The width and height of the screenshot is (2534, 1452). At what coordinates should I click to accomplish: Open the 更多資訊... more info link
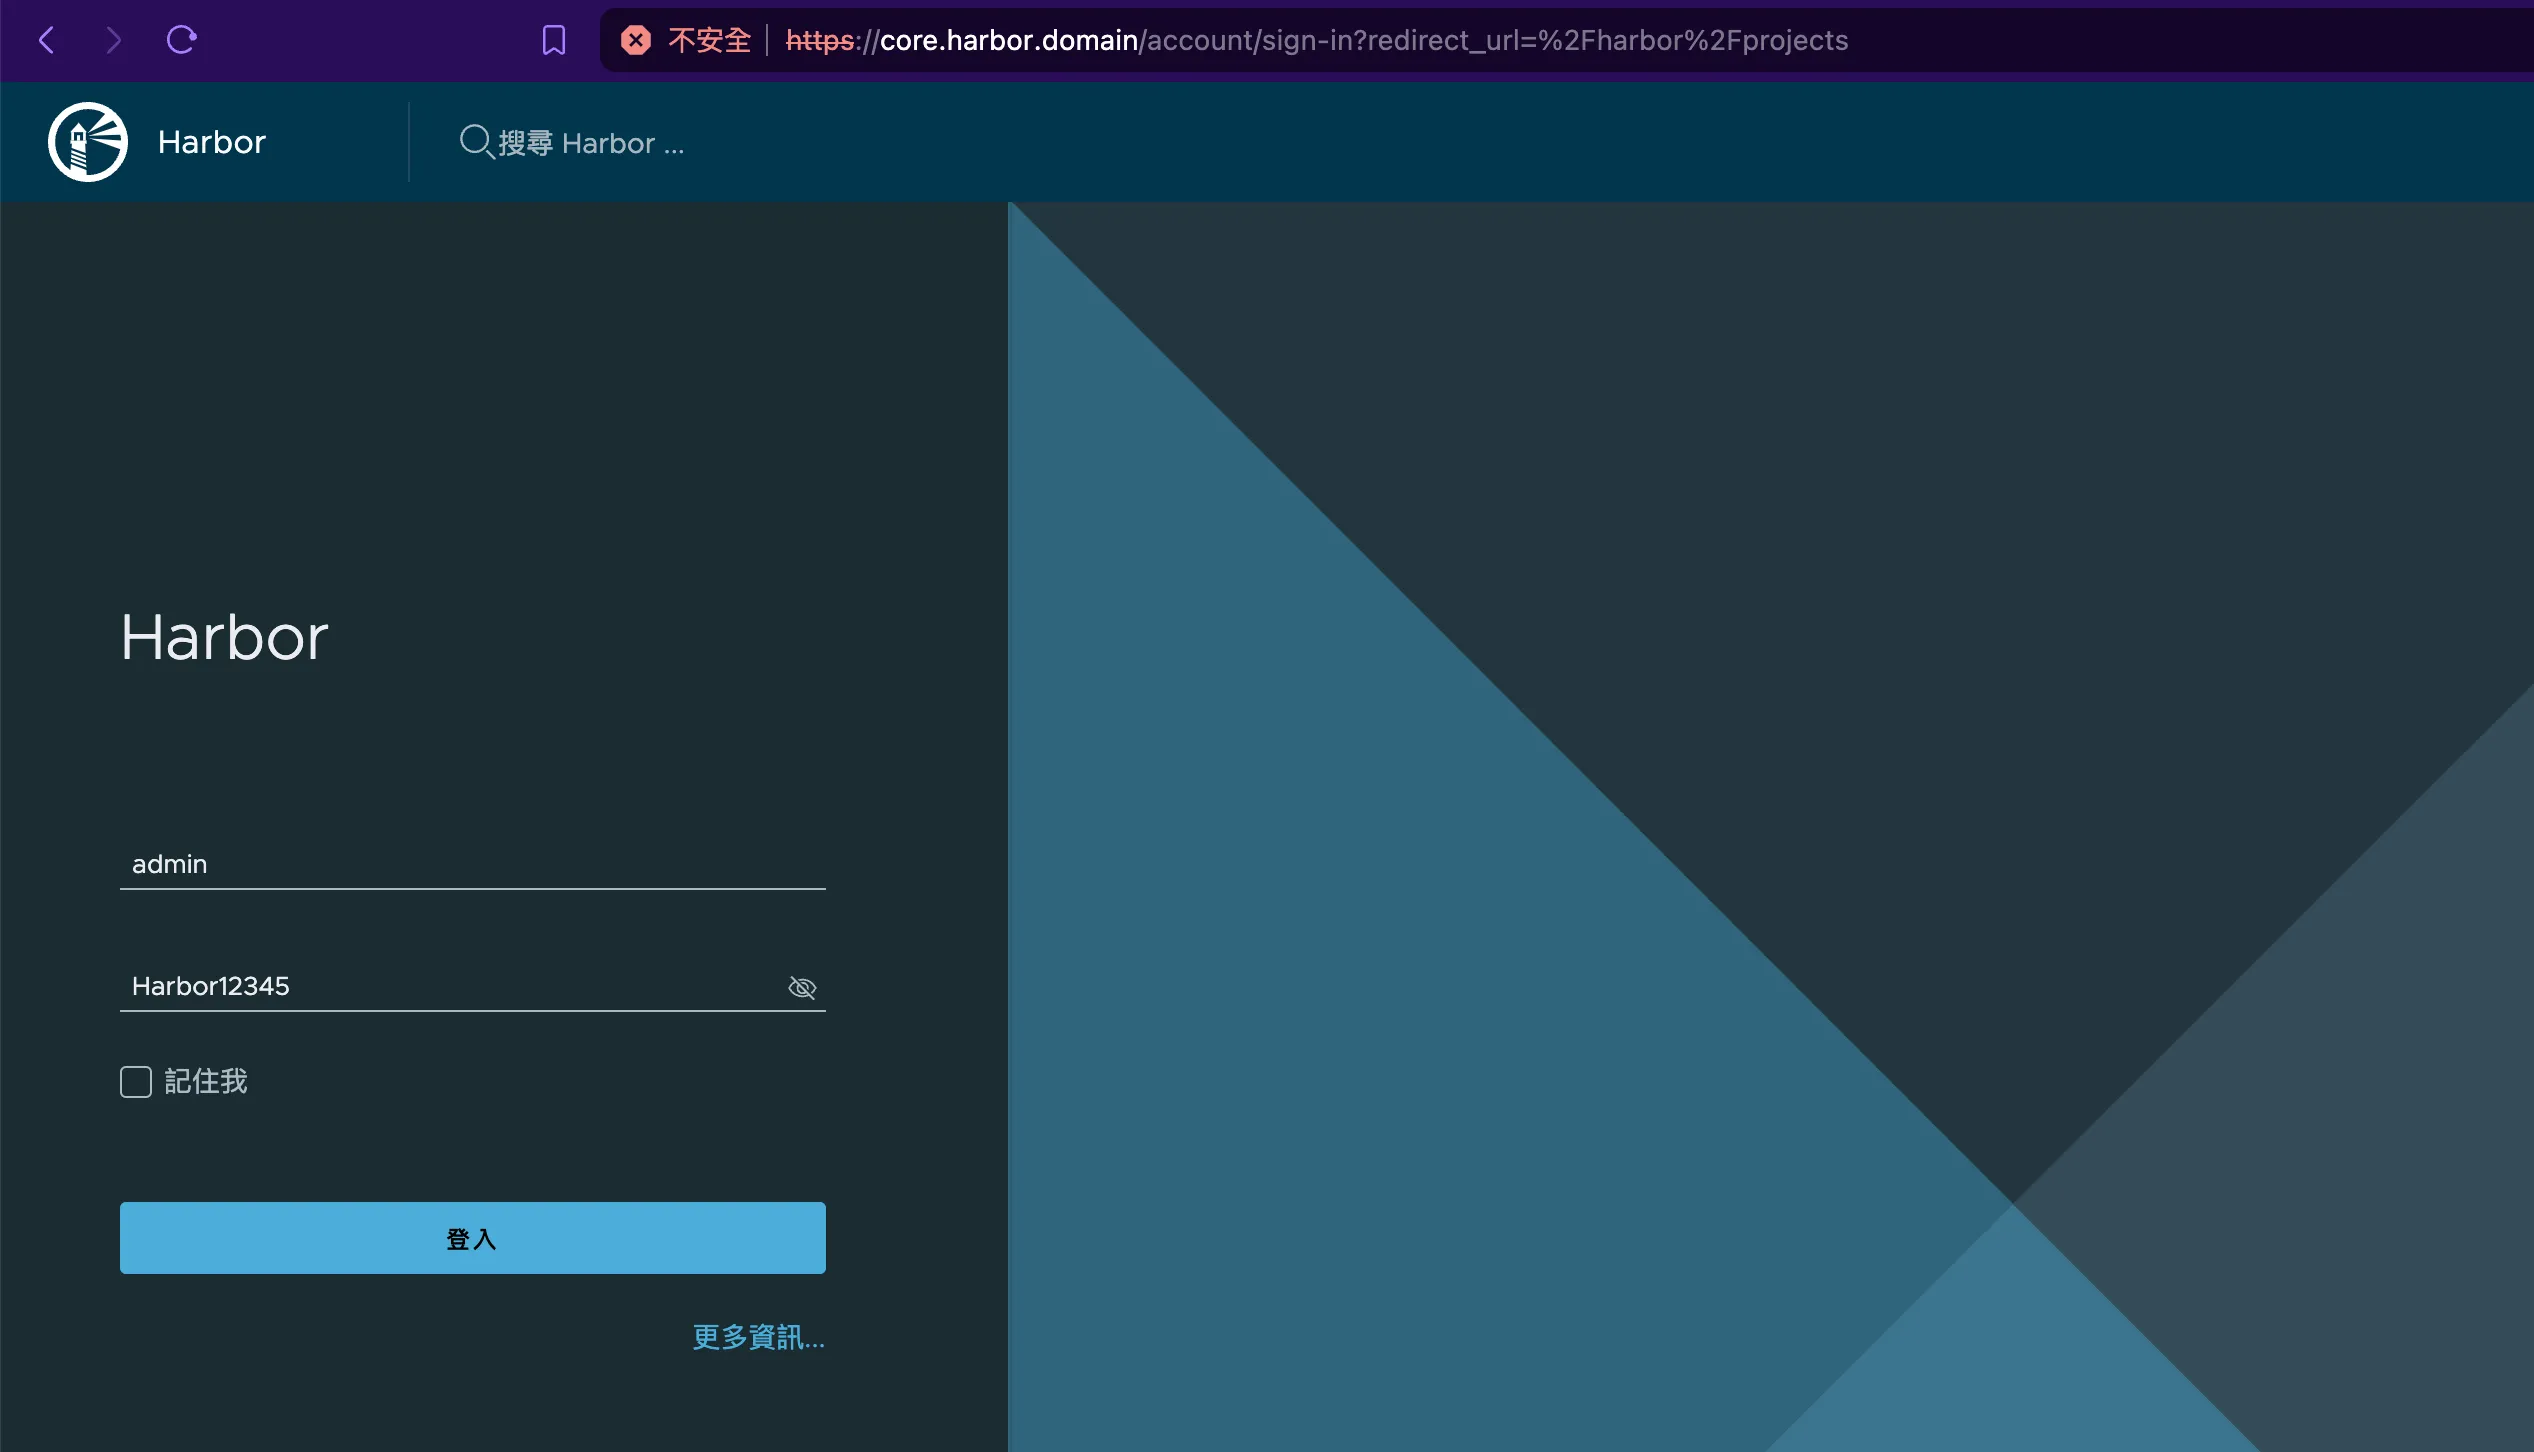tap(758, 1337)
